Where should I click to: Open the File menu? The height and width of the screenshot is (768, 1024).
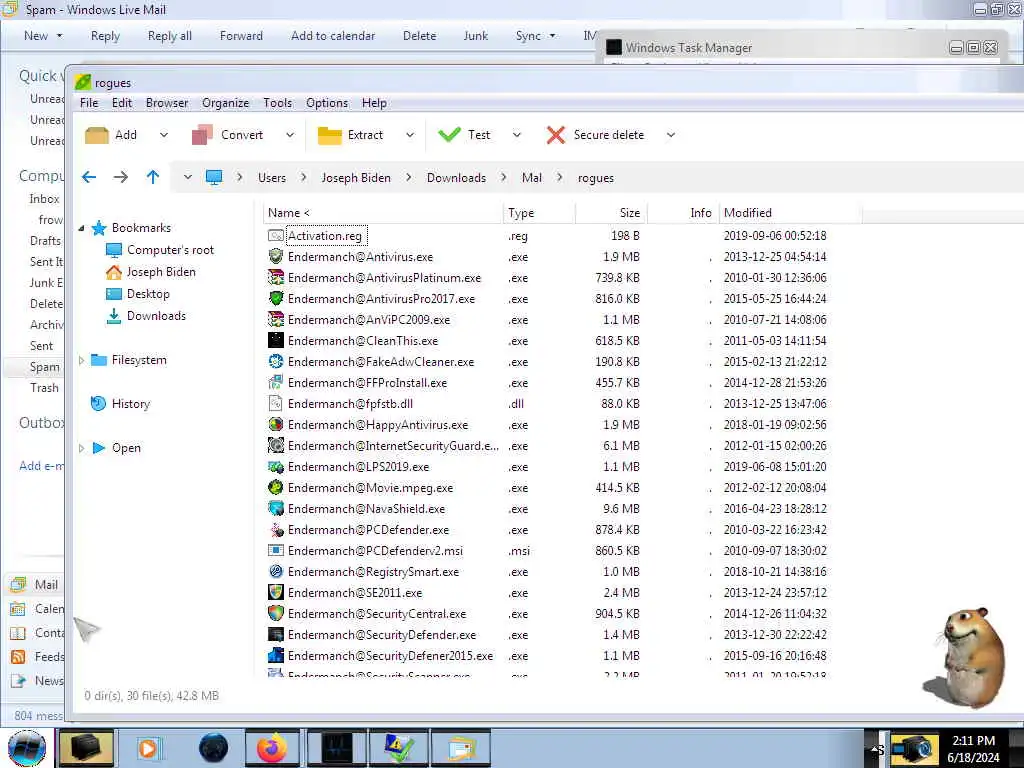click(89, 103)
